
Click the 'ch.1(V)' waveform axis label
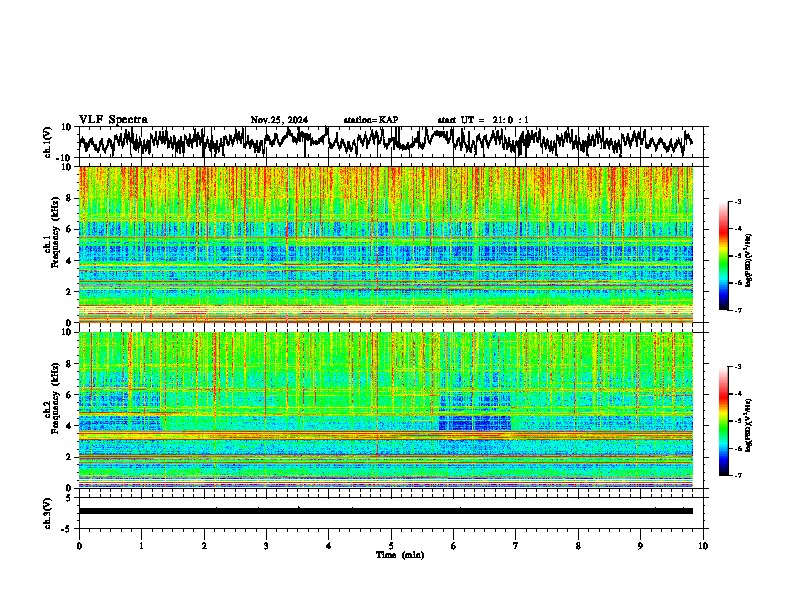click(x=48, y=142)
